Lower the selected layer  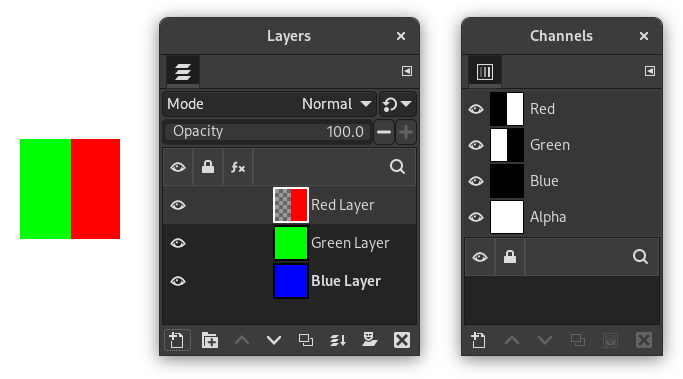coord(274,340)
